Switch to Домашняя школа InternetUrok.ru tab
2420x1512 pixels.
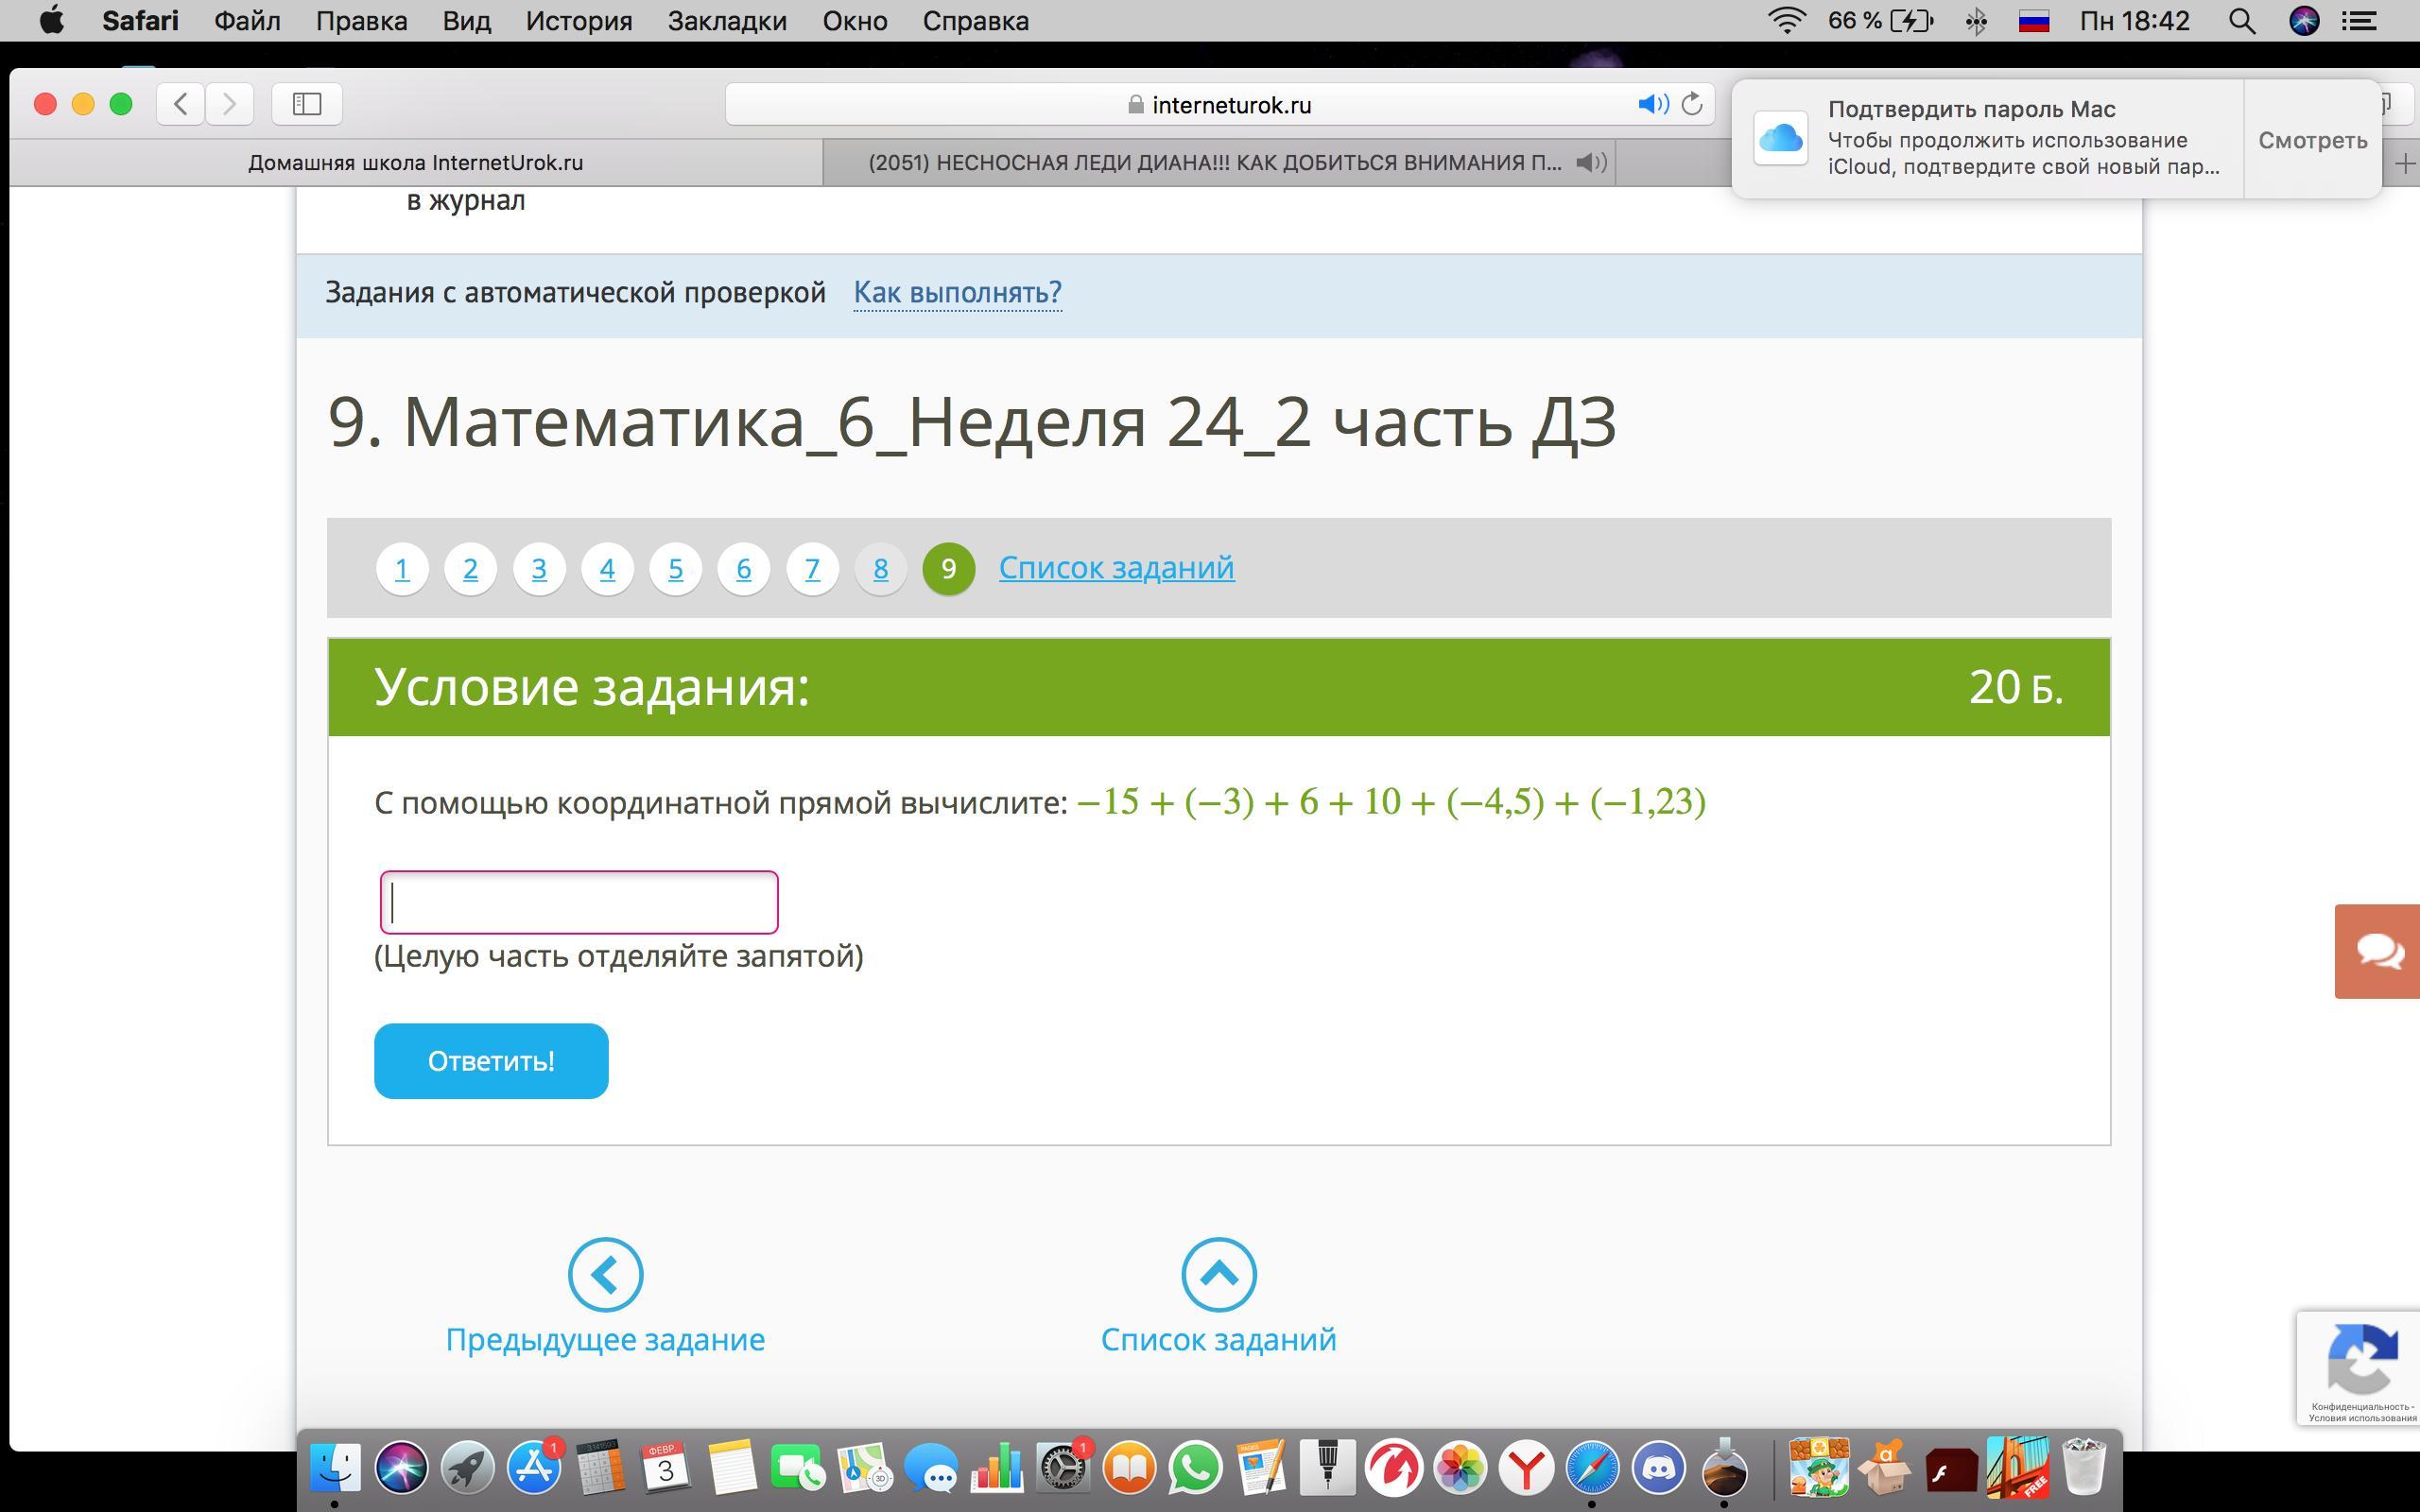coord(415,163)
